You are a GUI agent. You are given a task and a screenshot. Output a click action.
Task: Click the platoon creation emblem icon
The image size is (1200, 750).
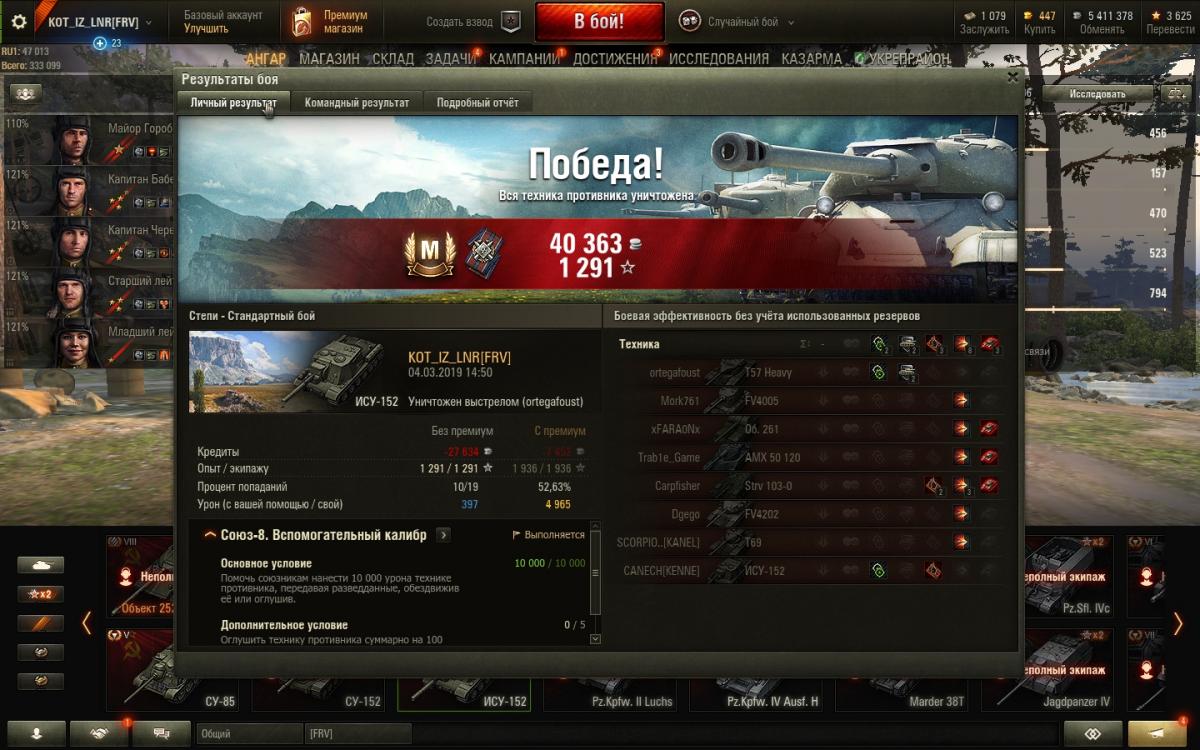pyautogui.click(x=510, y=21)
